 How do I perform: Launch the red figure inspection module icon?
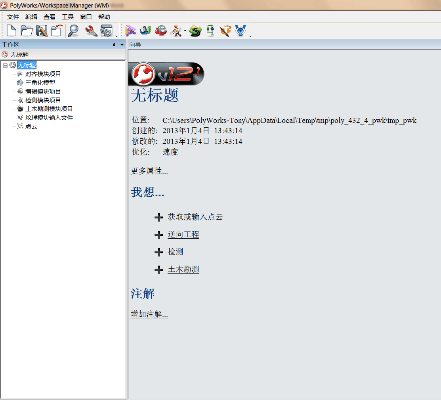click(x=176, y=31)
